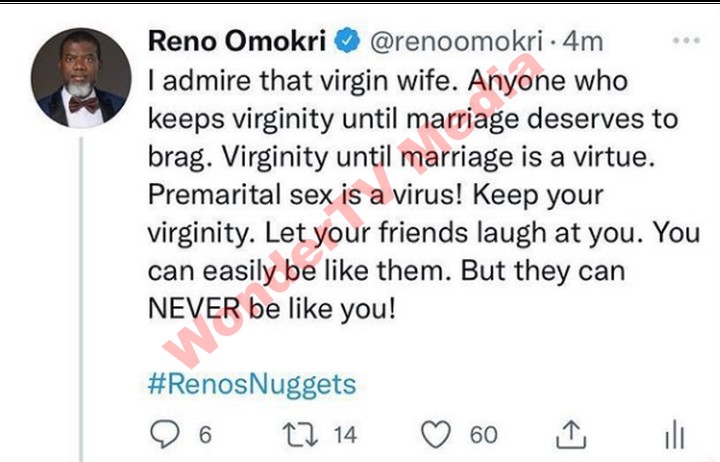Viewport: 720px width, 462px height.
Task: Open the three-dot more options menu
Action: pos(686,42)
